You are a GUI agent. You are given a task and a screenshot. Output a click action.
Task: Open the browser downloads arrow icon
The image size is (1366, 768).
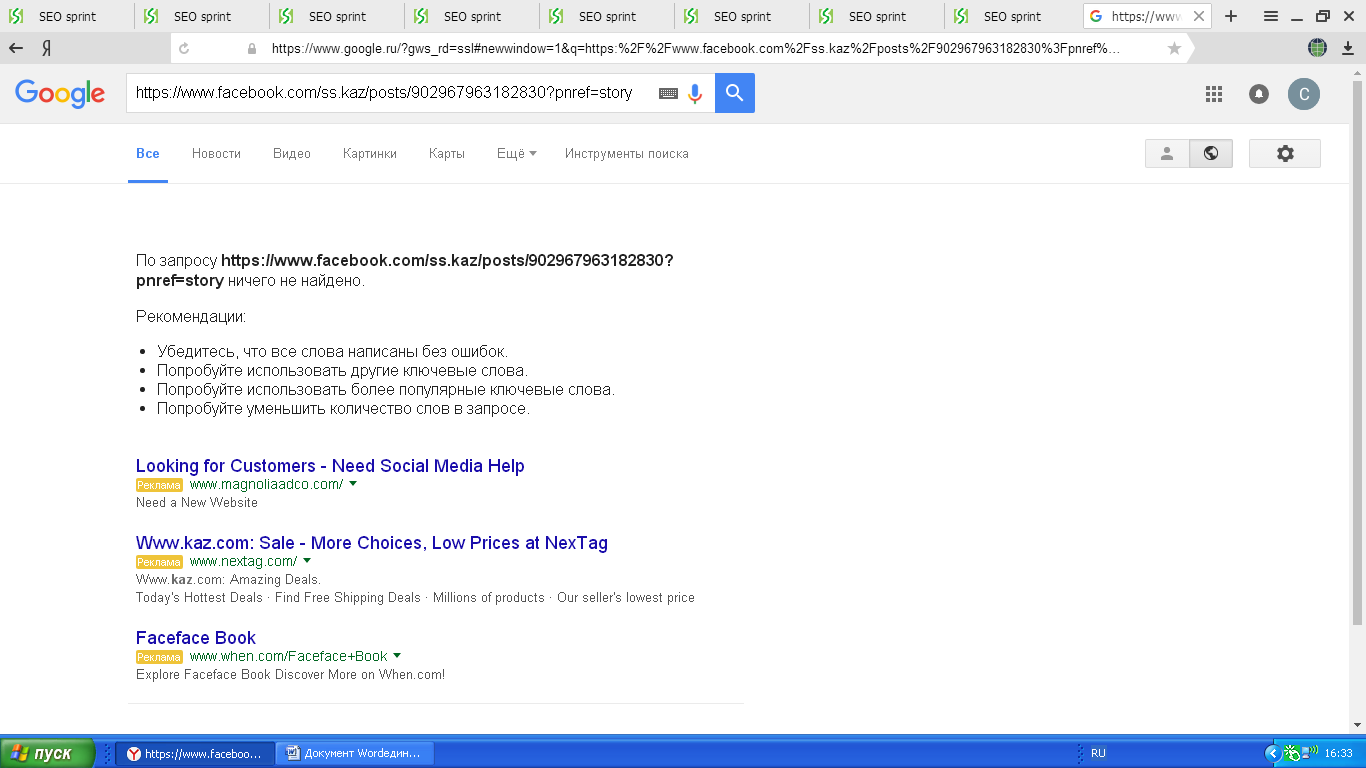[x=1347, y=48]
